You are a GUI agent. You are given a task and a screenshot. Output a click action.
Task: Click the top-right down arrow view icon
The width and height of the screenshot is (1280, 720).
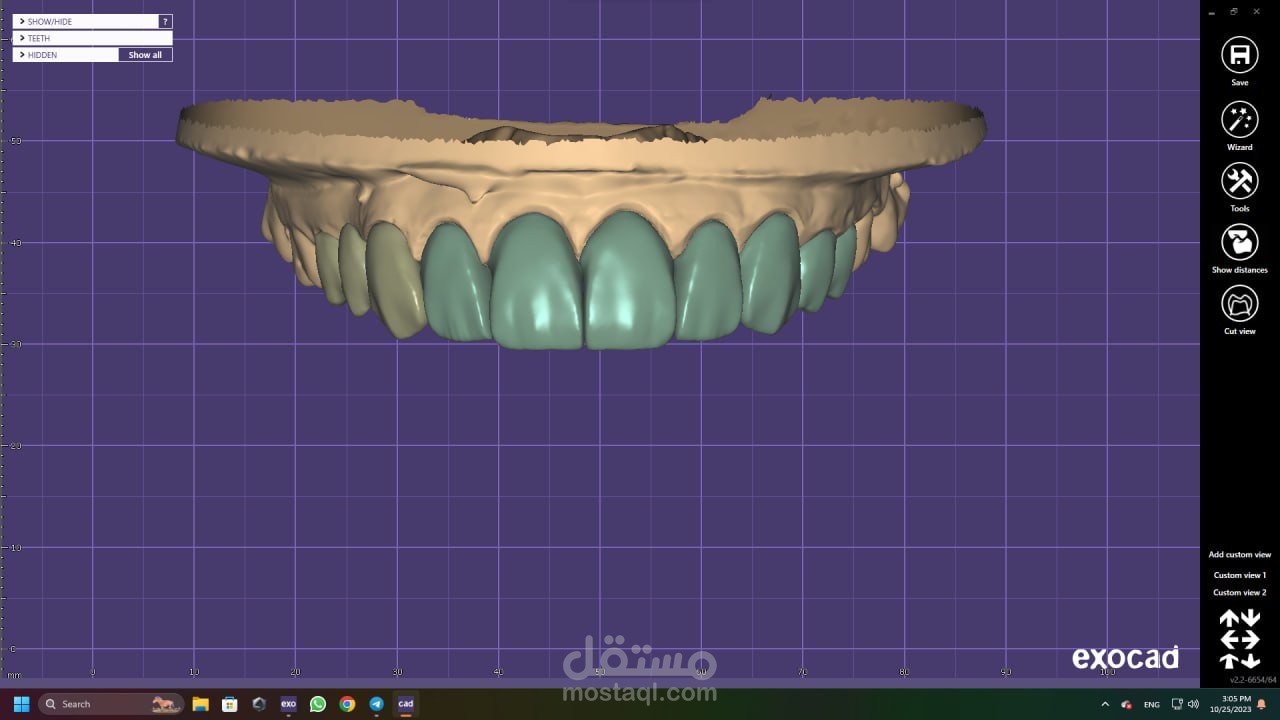1250,619
